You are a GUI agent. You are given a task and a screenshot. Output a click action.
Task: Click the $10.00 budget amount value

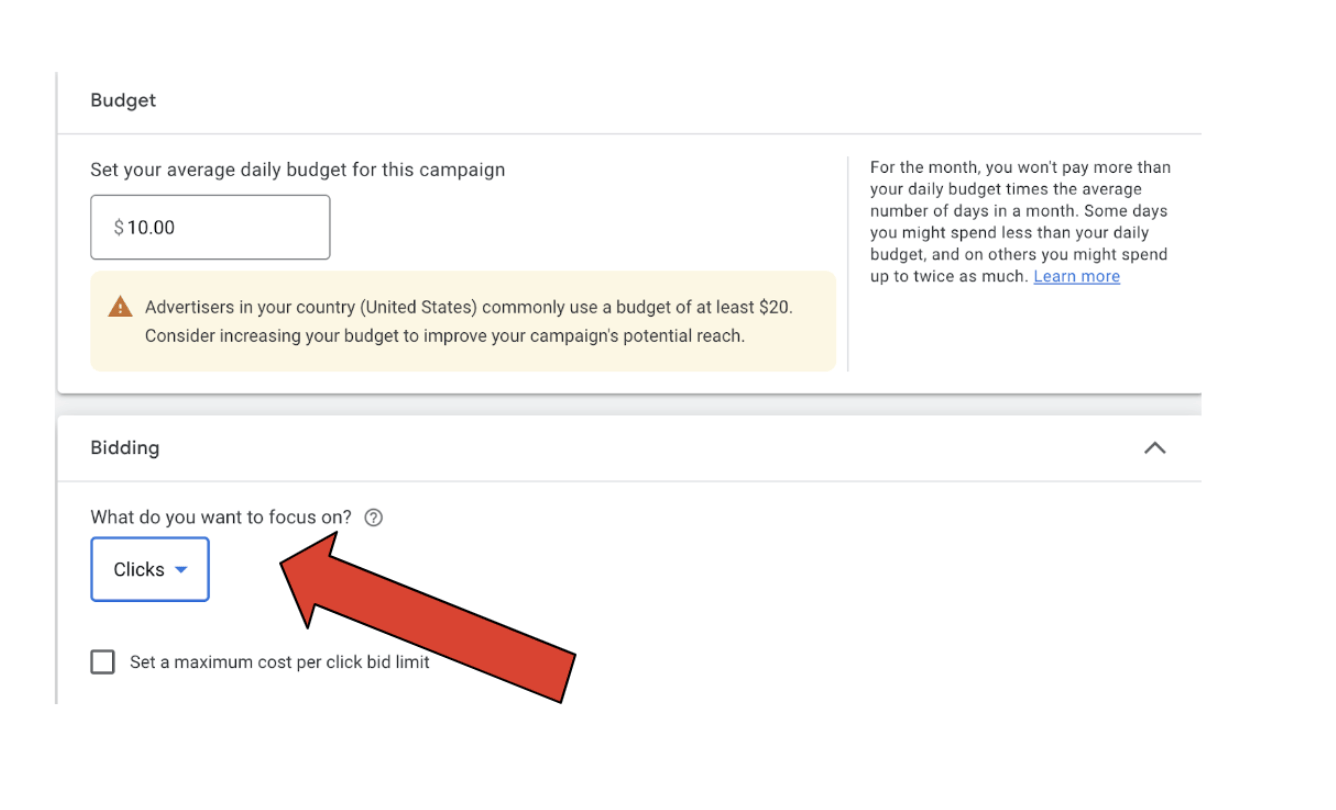(151, 228)
